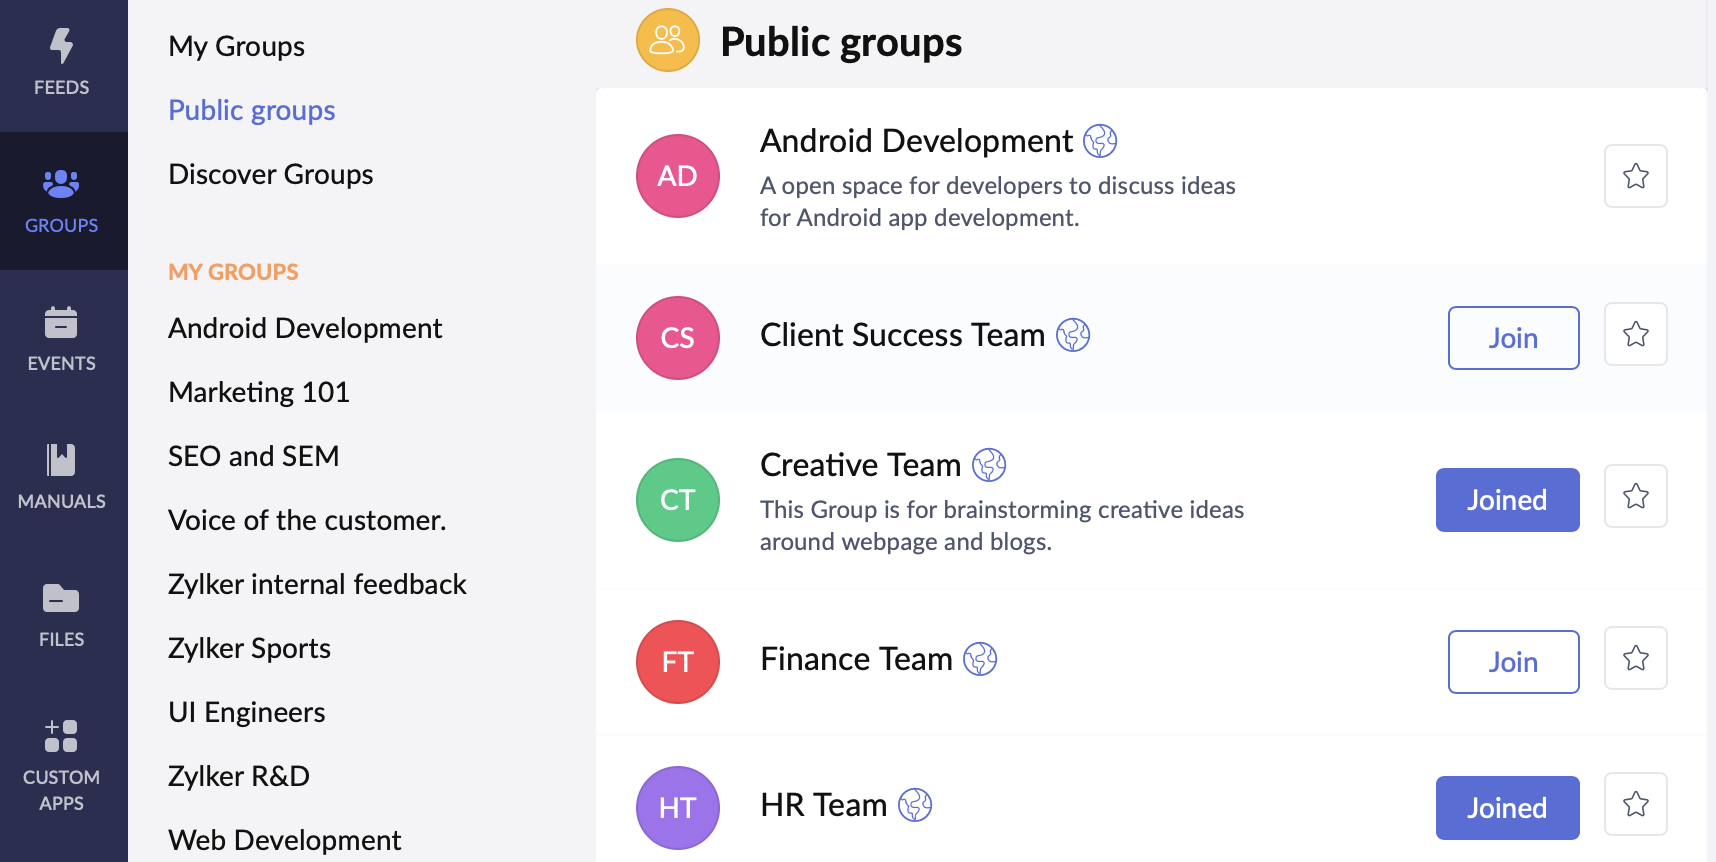This screenshot has height=862, width=1716.
Task: Open Zylker internal feedback group
Action: (x=317, y=584)
